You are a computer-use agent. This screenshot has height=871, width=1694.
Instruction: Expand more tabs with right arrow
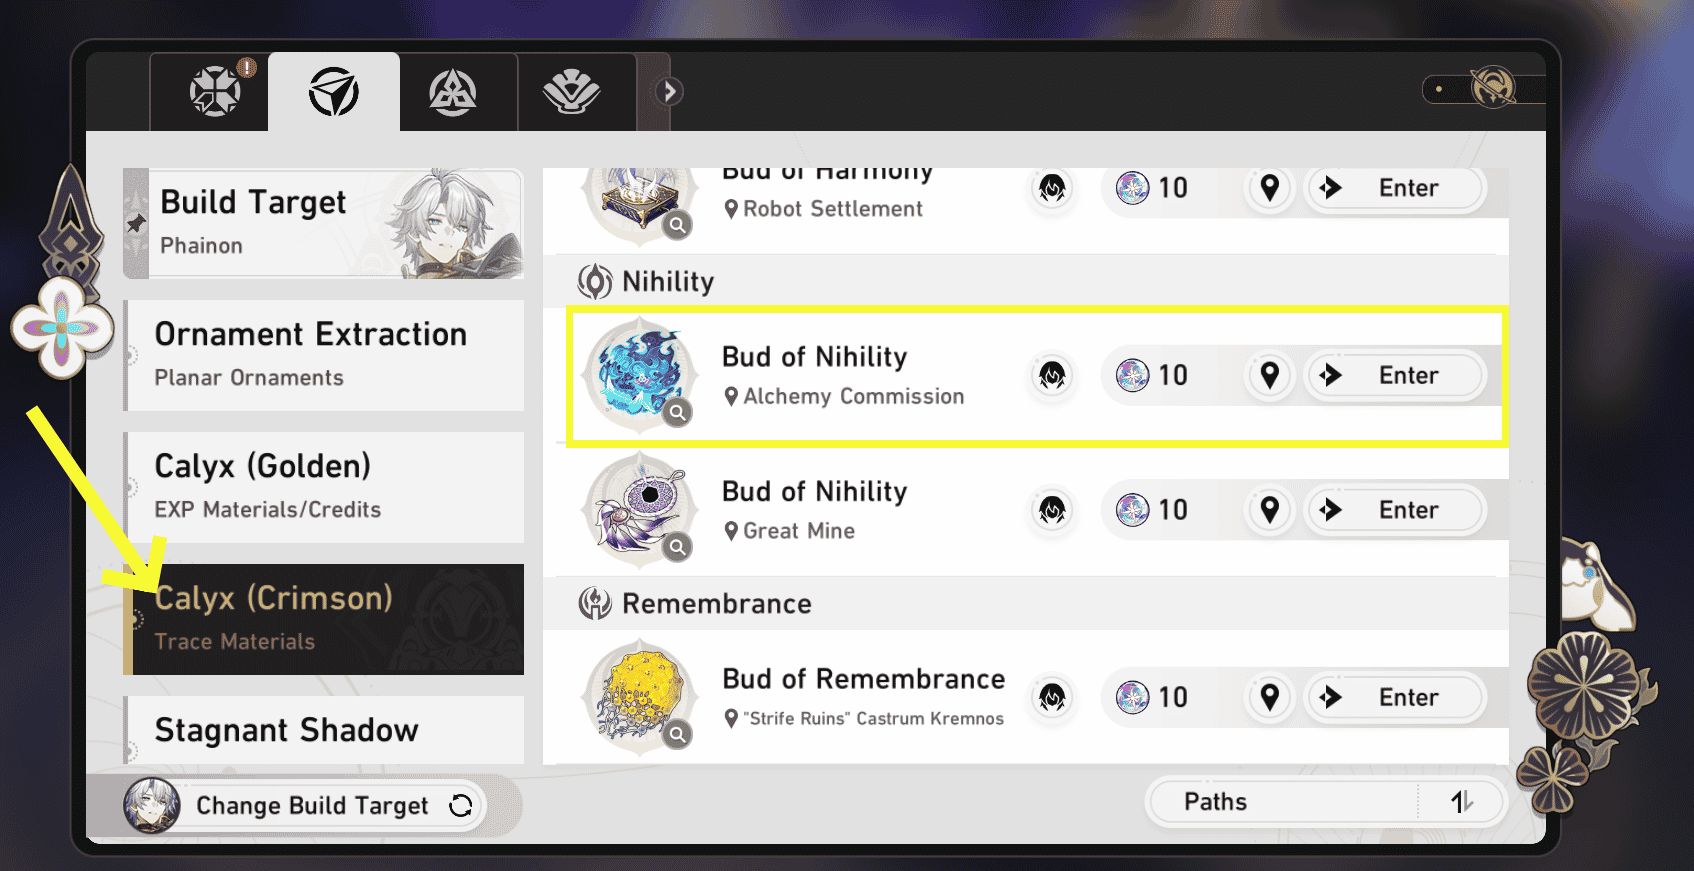click(x=669, y=92)
